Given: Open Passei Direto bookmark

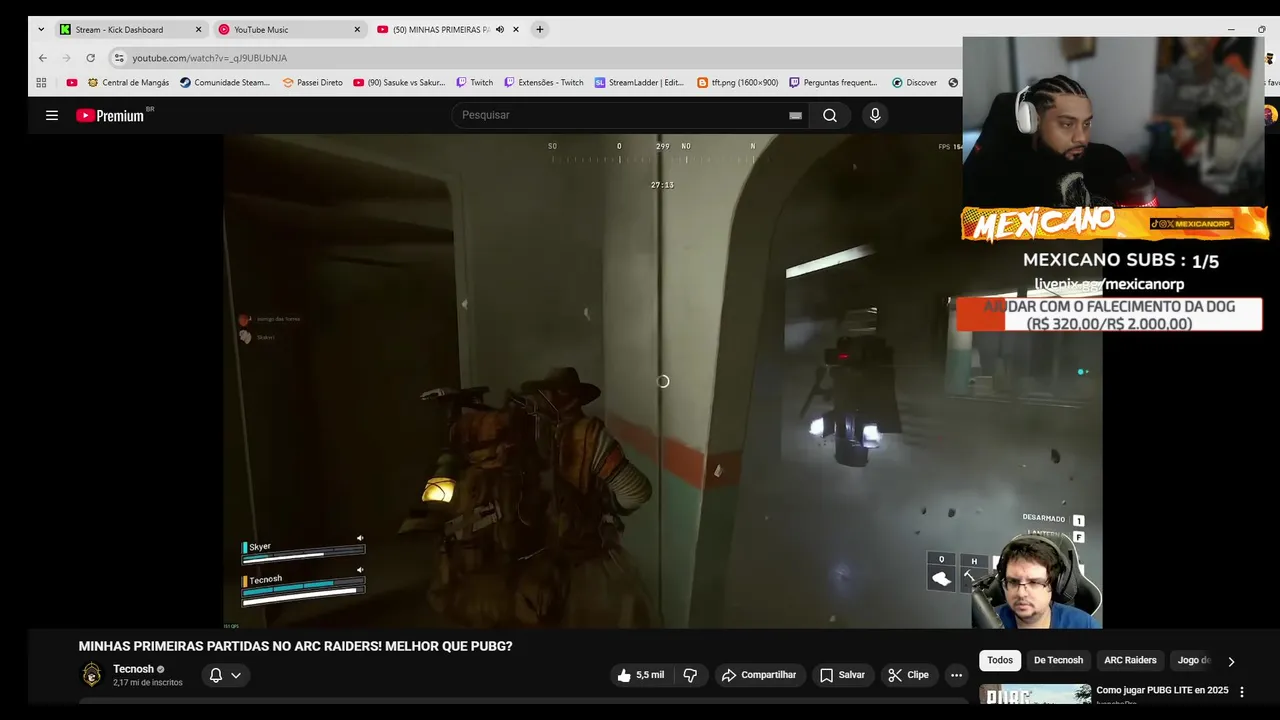Looking at the screenshot, I should click(x=312, y=83).
